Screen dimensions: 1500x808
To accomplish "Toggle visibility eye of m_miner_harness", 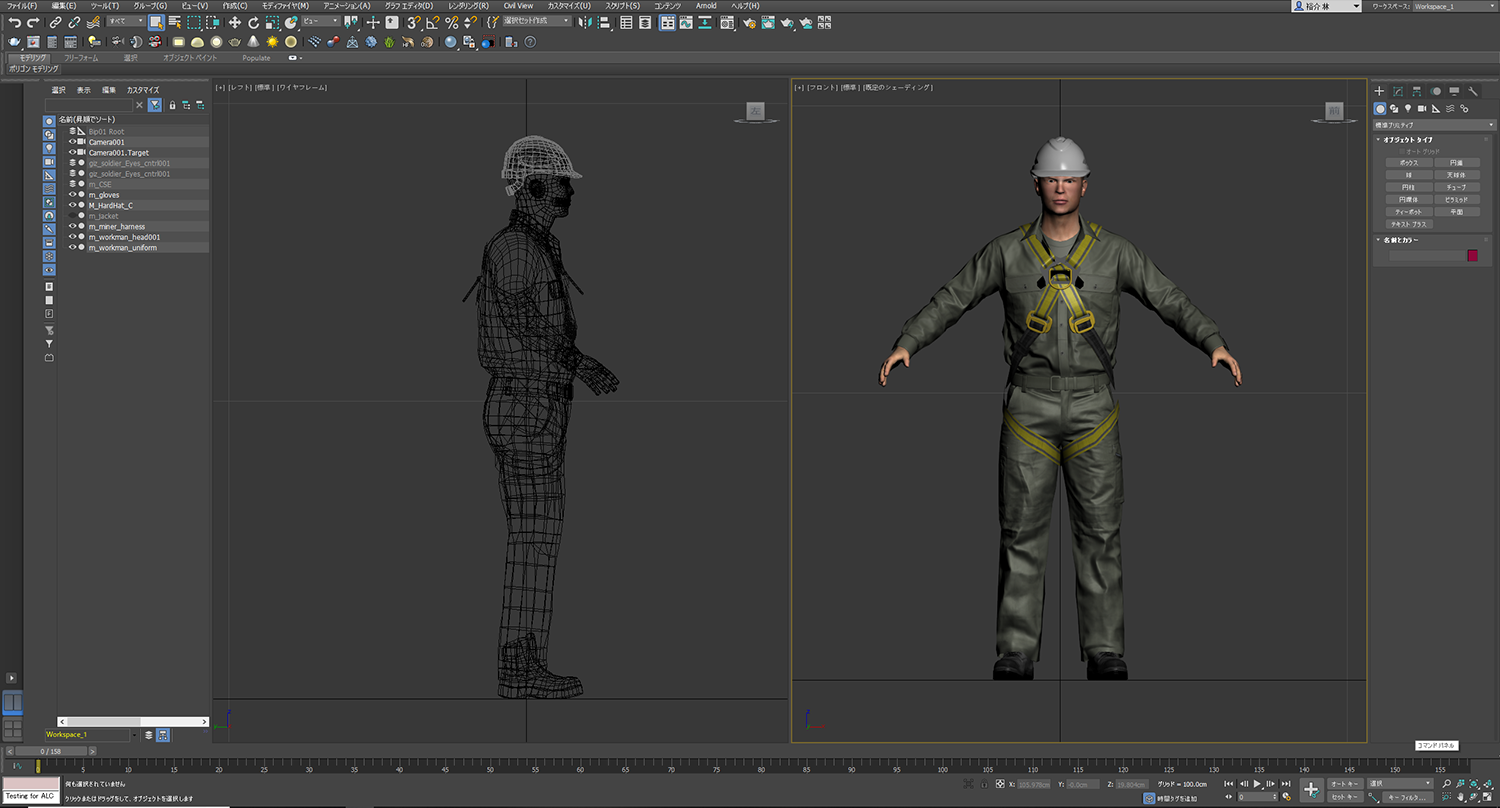I will coord(73,226).
